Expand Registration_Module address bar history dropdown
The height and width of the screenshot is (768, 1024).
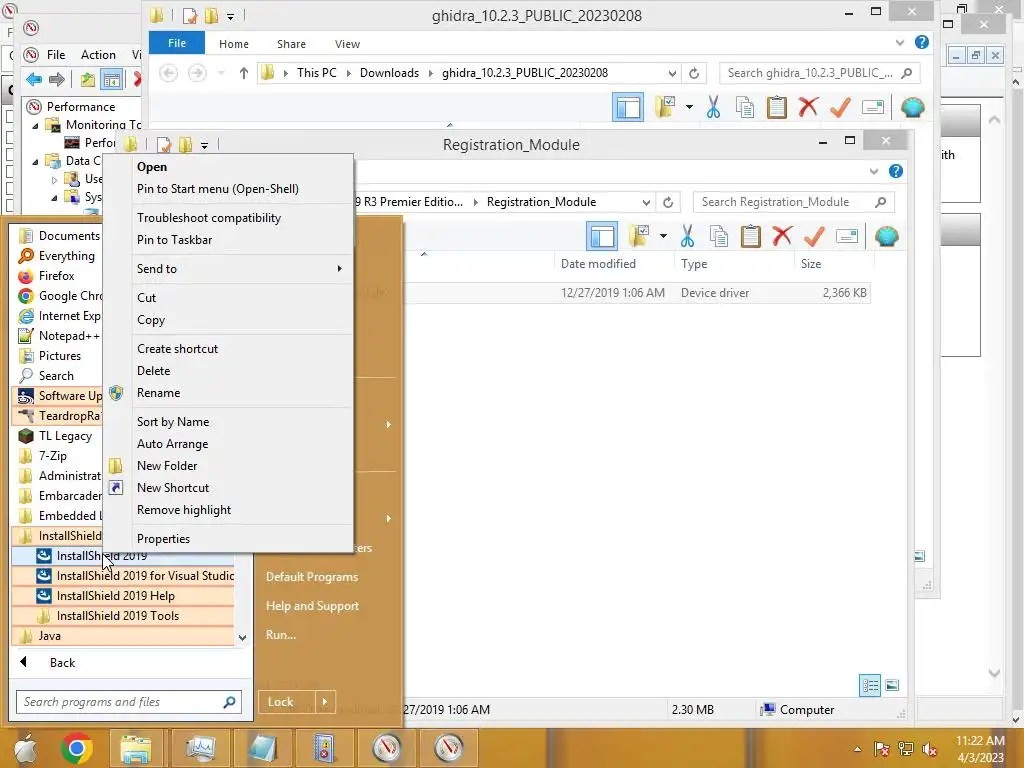646,202
